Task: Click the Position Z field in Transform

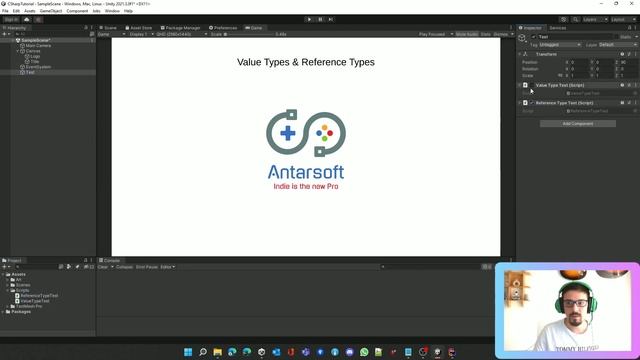Action: [629, 62]
